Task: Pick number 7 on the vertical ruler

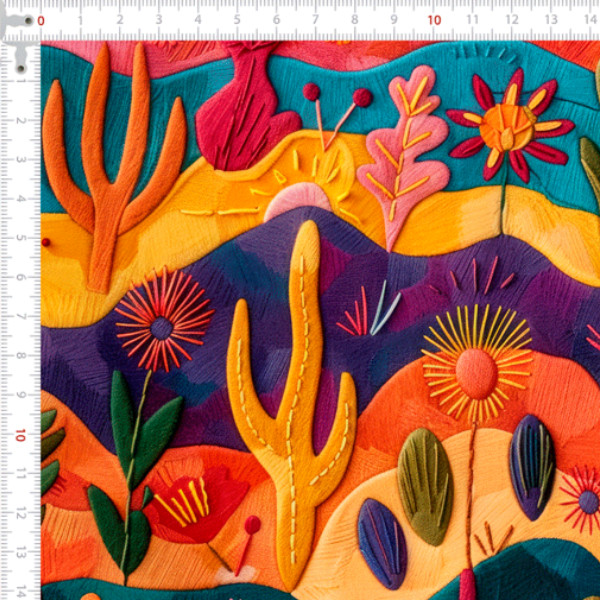Action: click(x=20, y=316)
